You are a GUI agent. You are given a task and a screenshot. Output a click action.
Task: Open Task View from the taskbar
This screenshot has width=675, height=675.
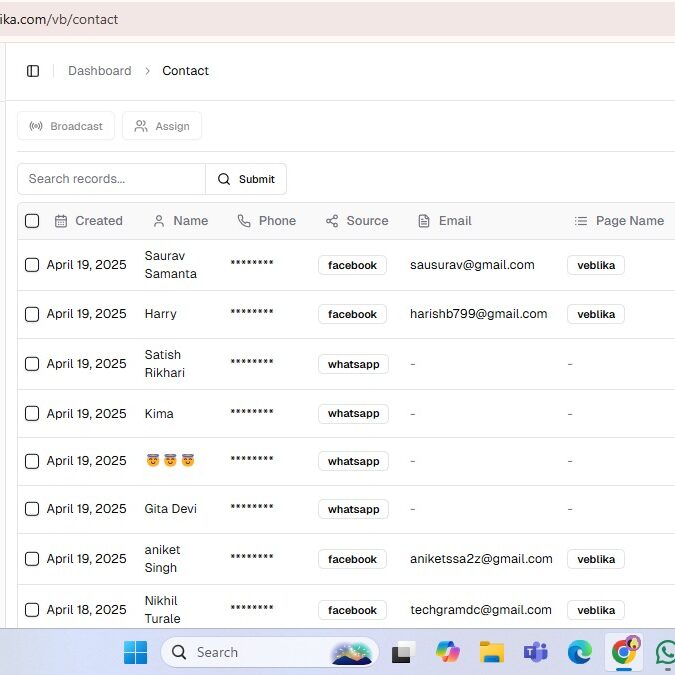[x=403, y=652]
